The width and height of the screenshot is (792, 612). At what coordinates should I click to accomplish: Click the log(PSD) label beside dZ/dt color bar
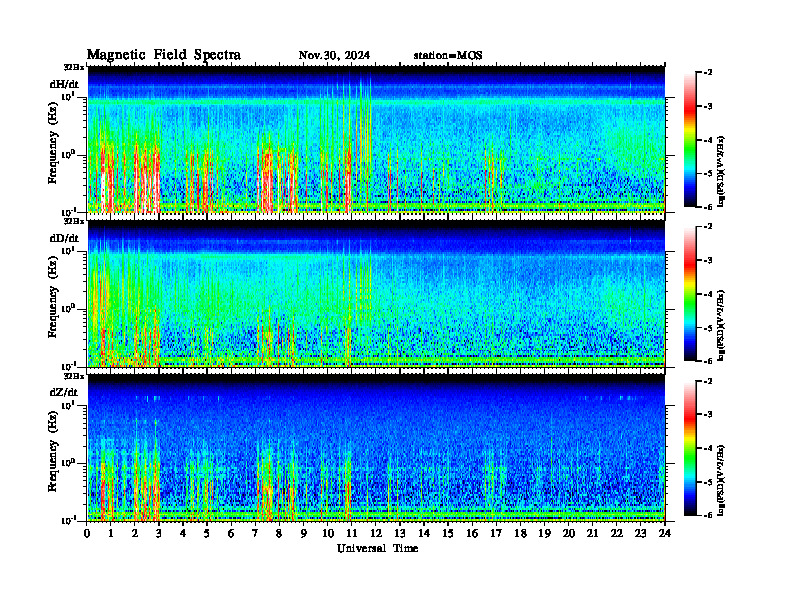coord(722,479)
